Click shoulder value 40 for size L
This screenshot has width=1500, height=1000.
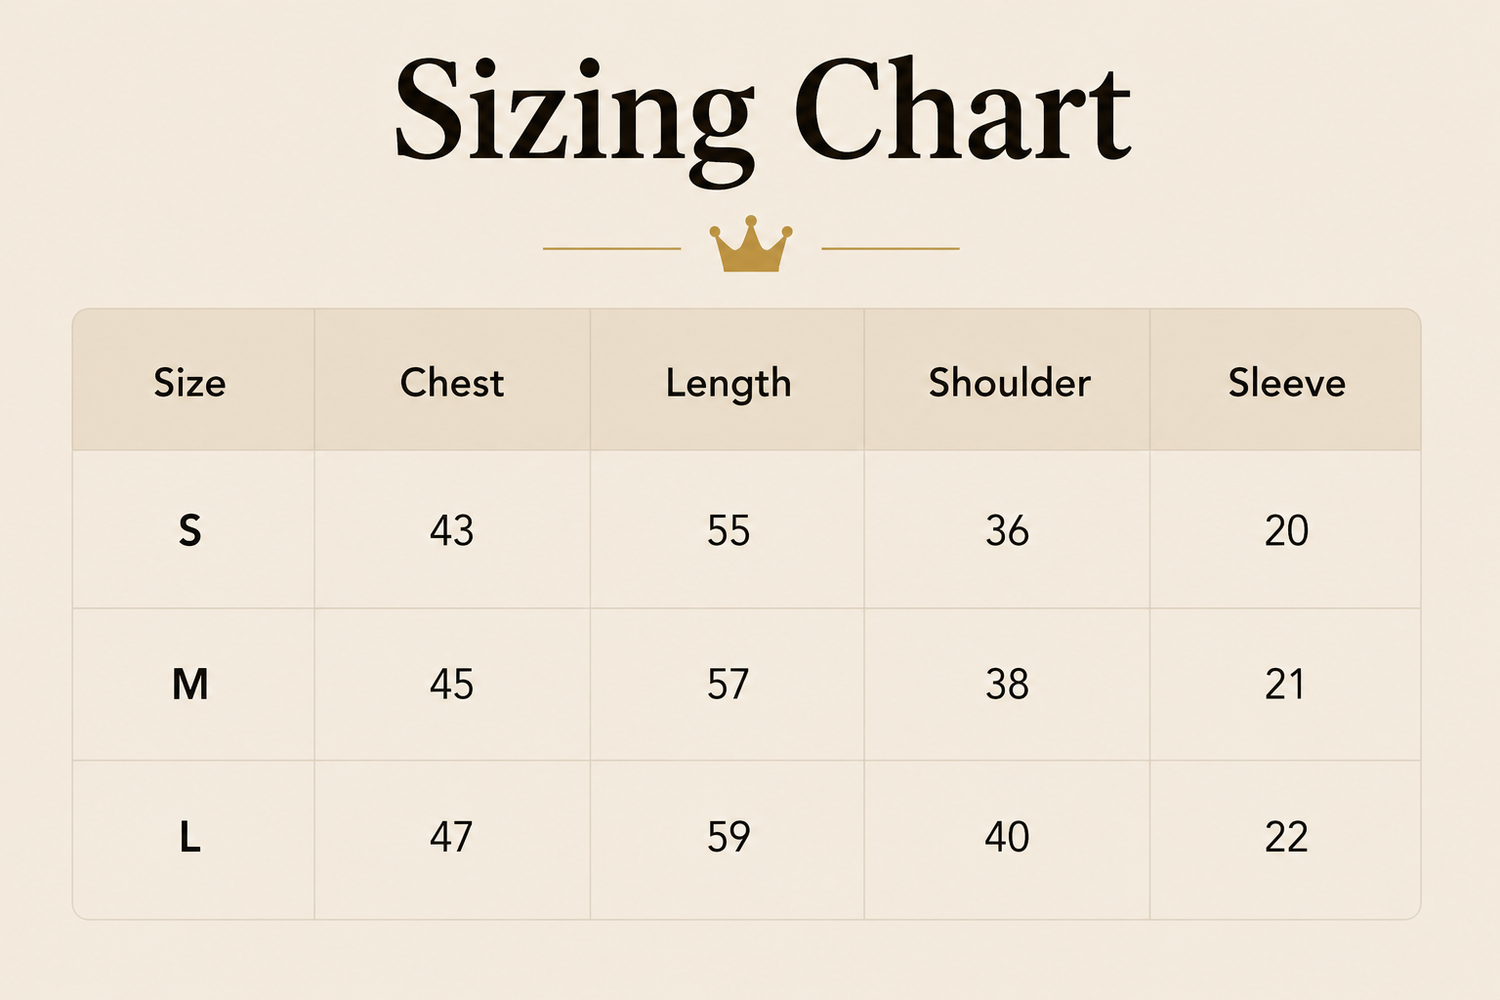coord(1007,837)
